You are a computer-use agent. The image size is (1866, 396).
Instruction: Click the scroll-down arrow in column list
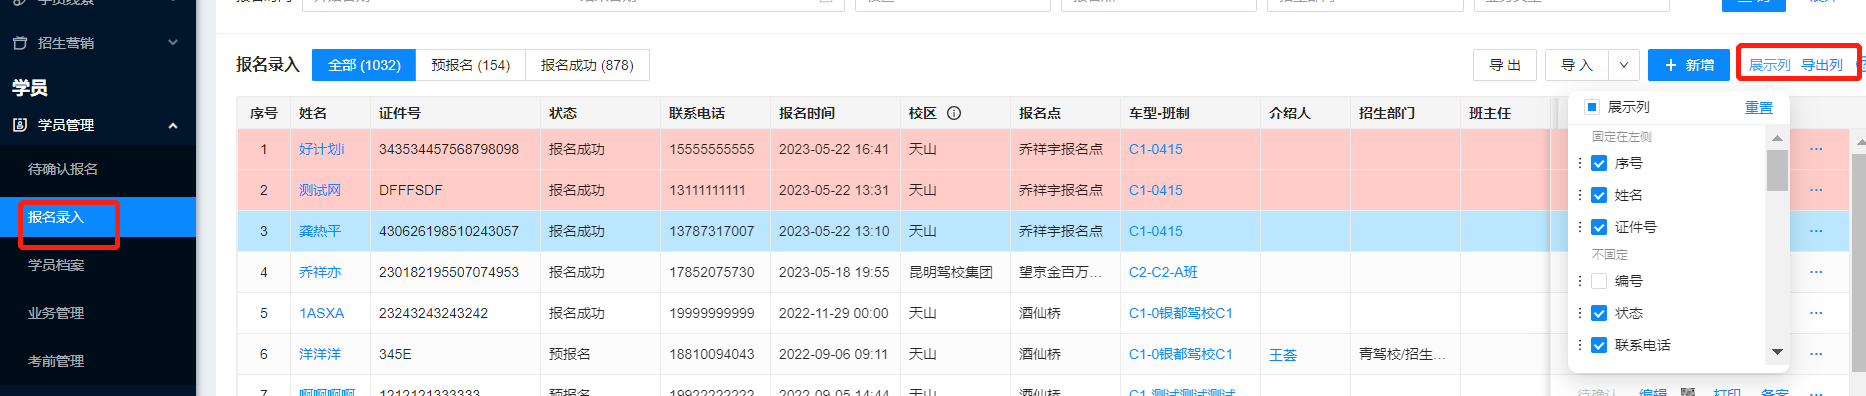pyautogui.click(x=1777, y=352)
